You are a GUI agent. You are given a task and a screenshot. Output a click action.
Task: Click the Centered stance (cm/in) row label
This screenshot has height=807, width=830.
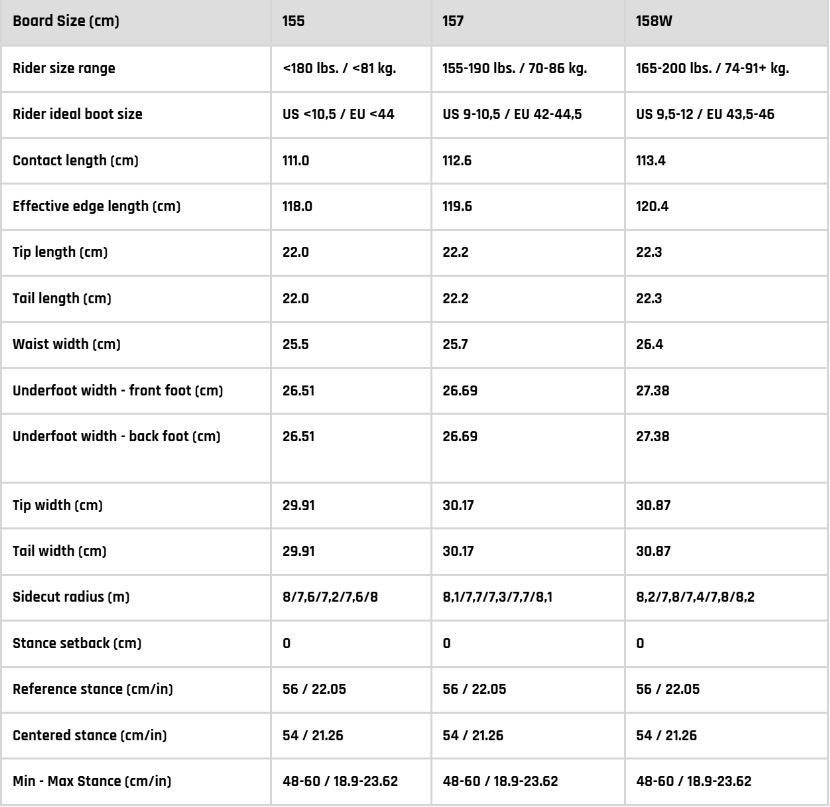pos(90,735)
